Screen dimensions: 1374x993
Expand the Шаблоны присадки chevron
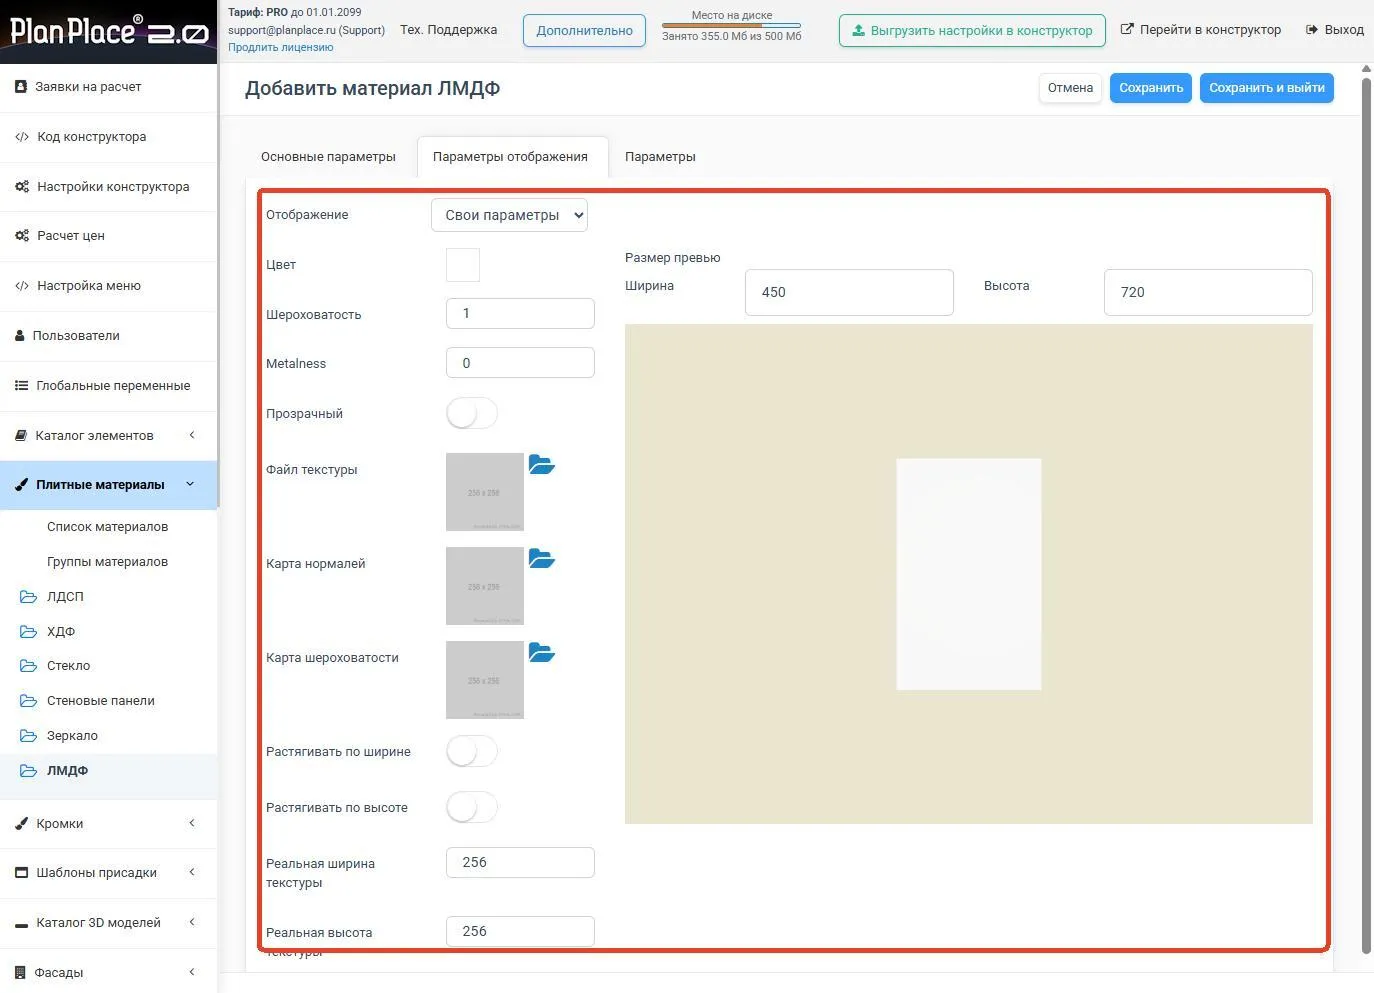tap(192, 872)
